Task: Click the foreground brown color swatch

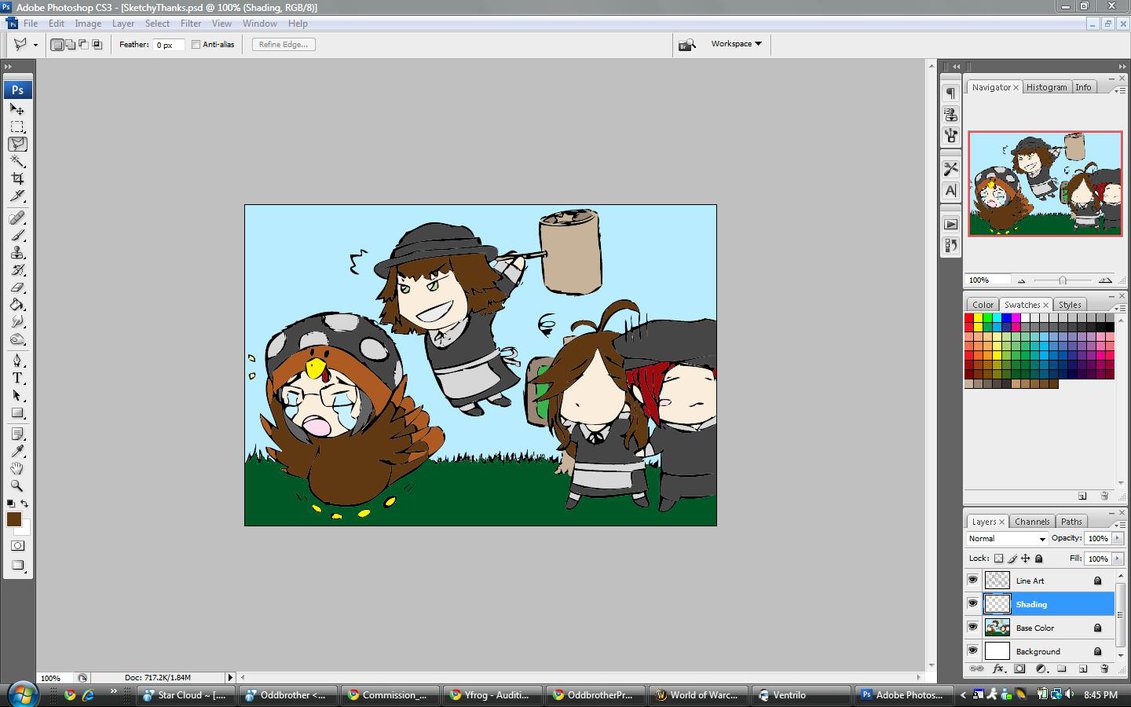Action: (x=14, y=519)
